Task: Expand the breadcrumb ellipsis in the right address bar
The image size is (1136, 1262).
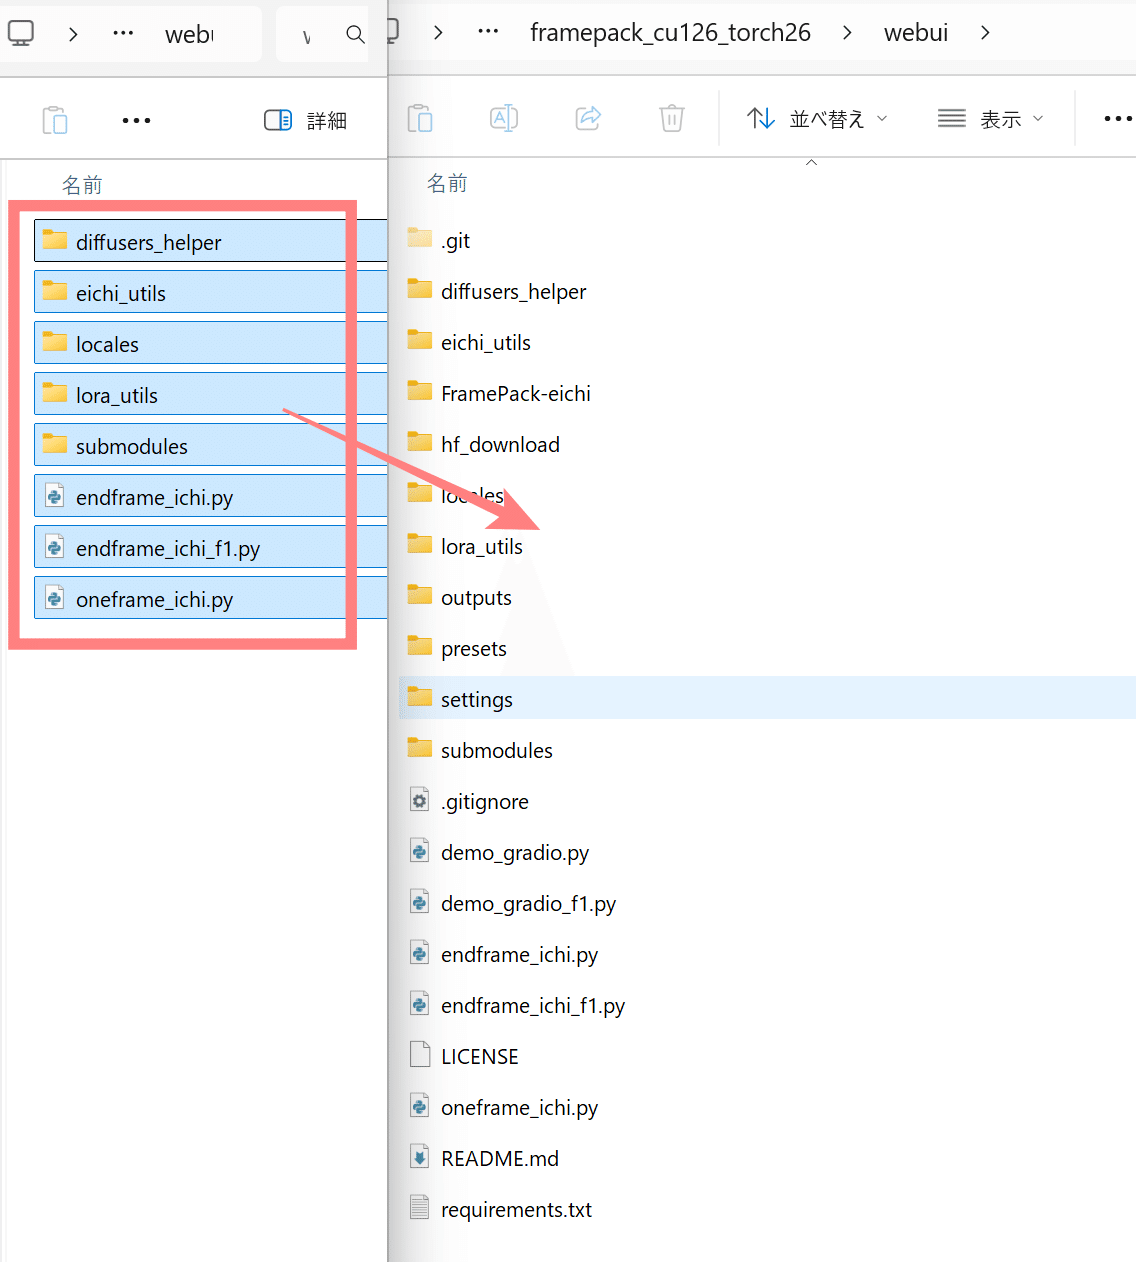Action: tap(488, 31)
